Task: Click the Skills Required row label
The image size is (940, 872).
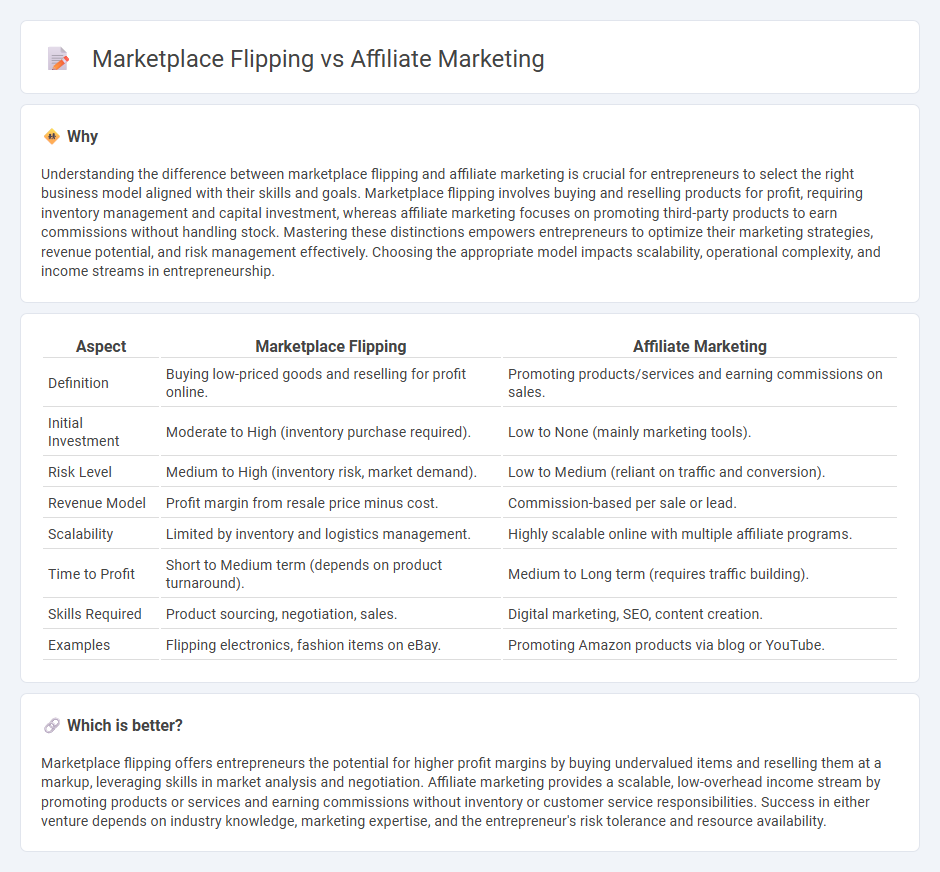Action: (x=95, y=614)
